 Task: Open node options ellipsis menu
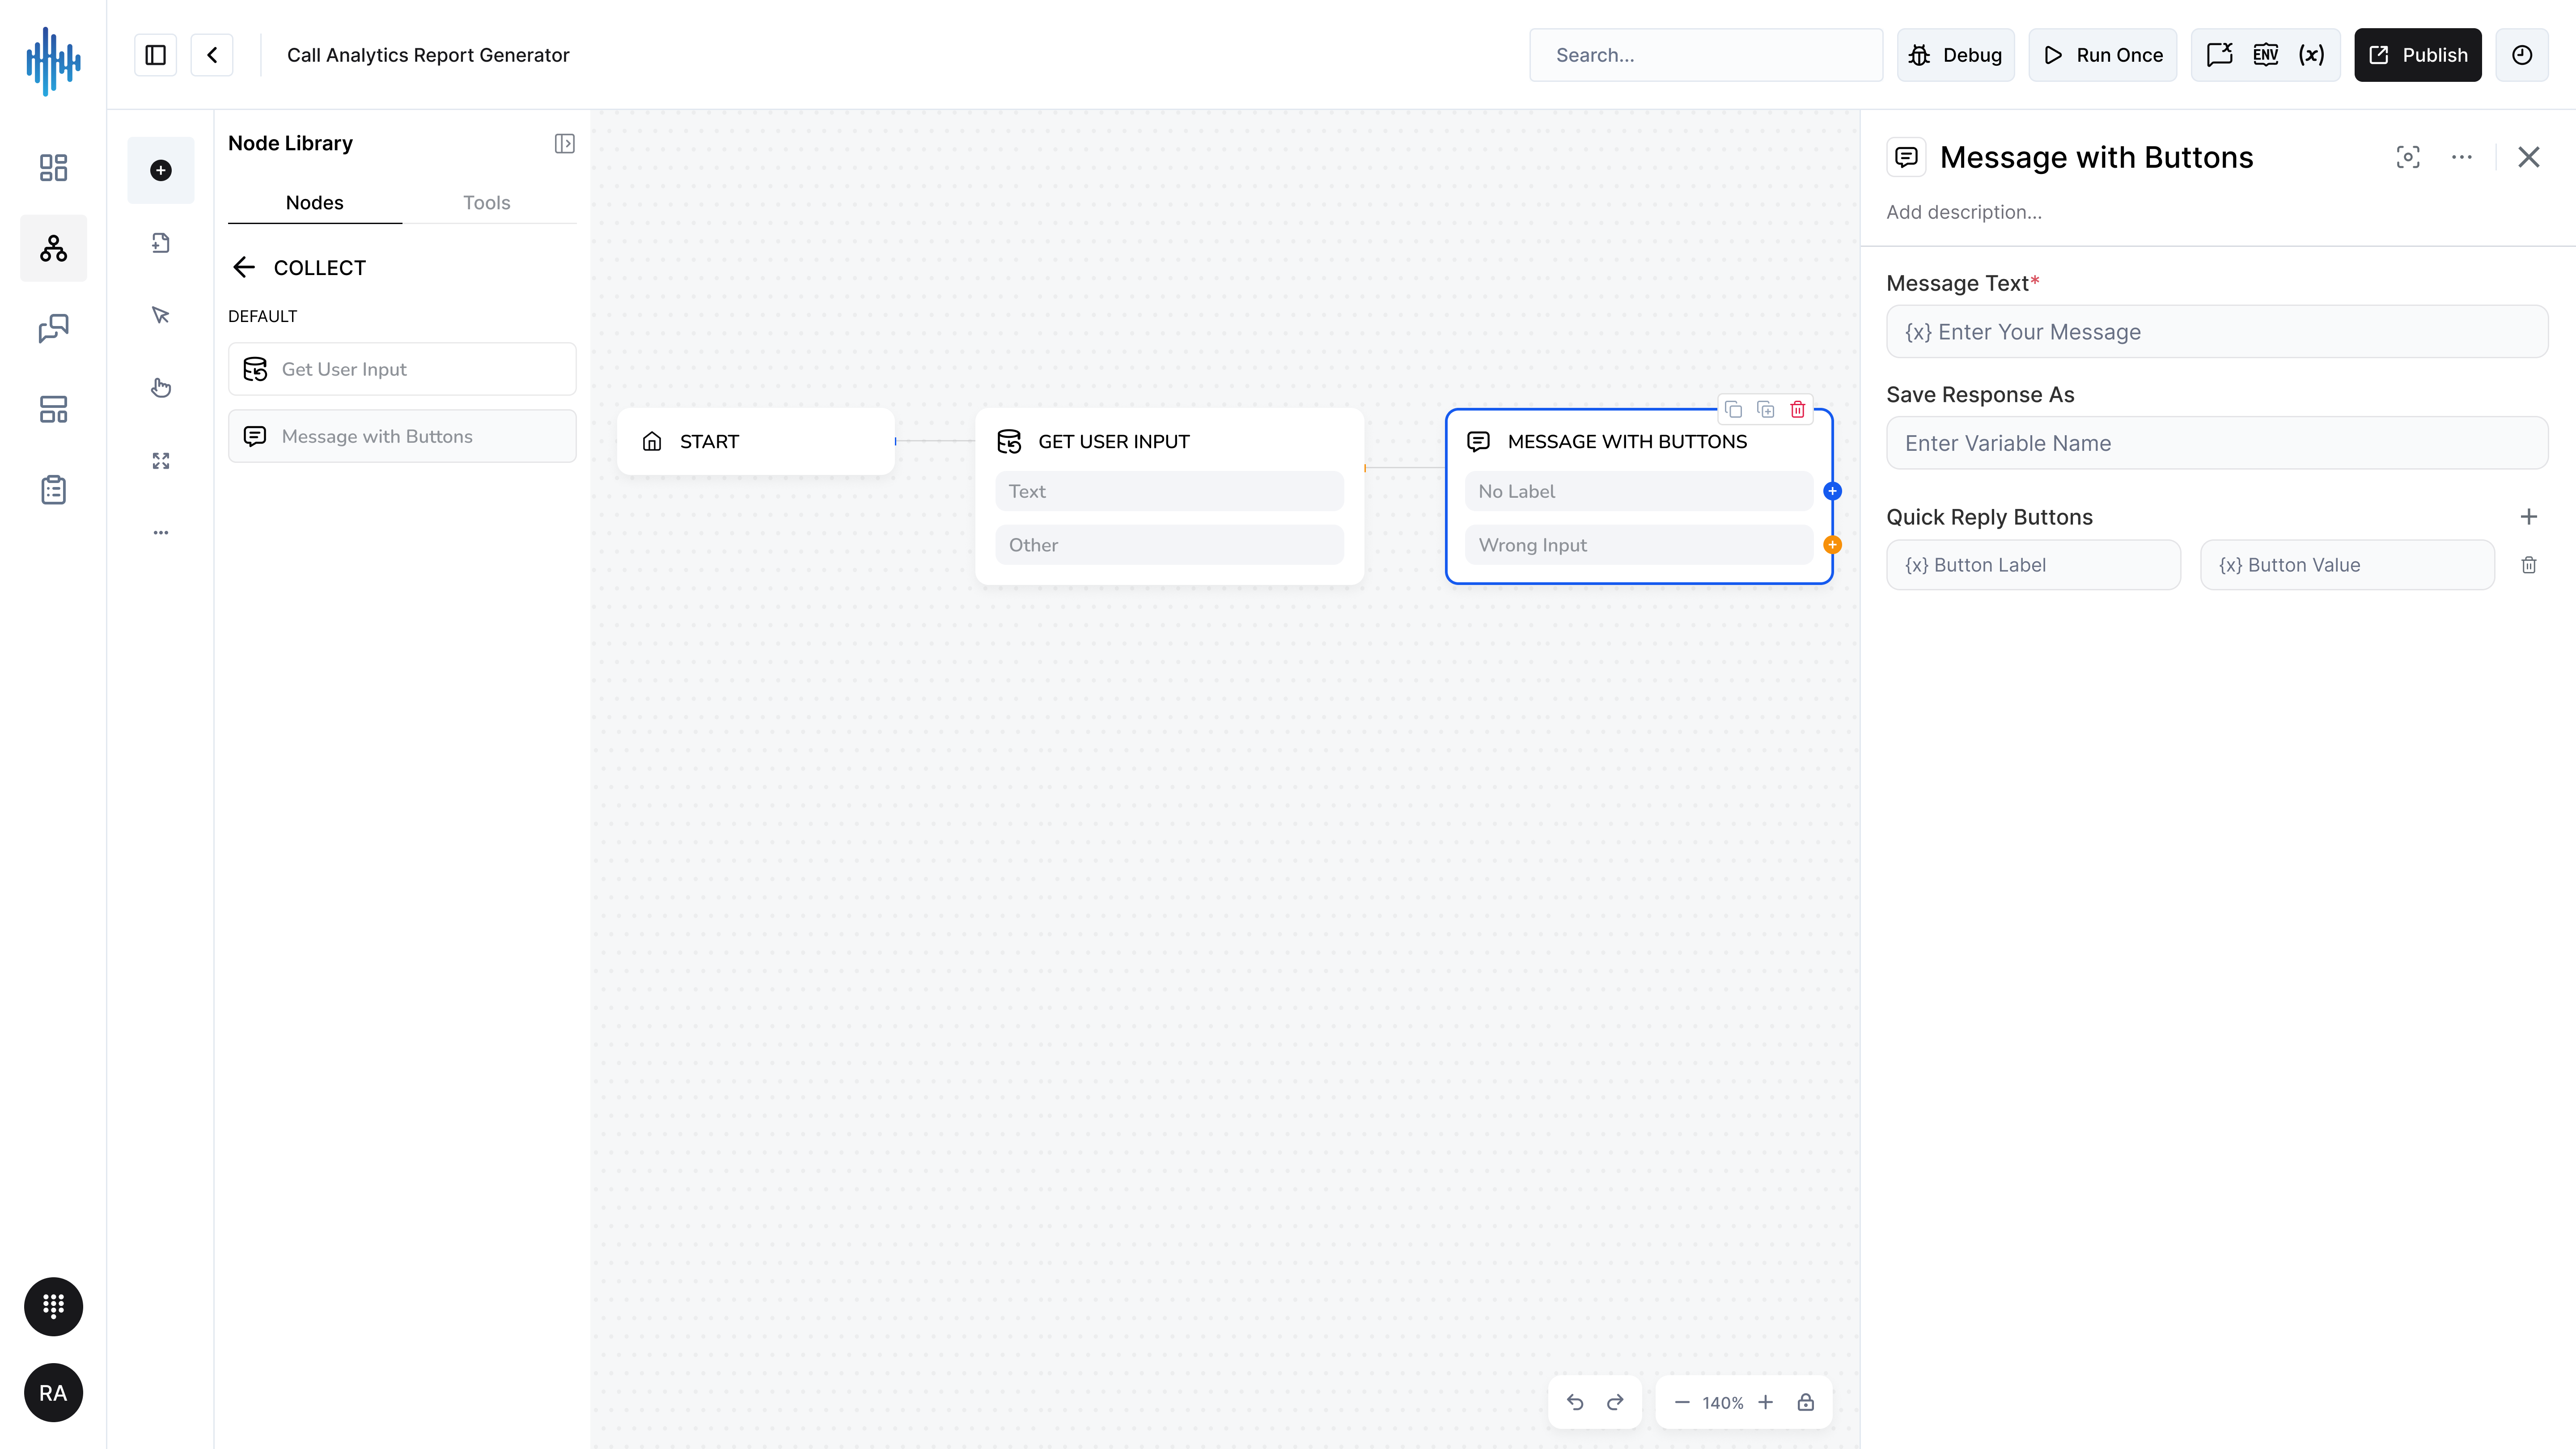point(2462,157)
